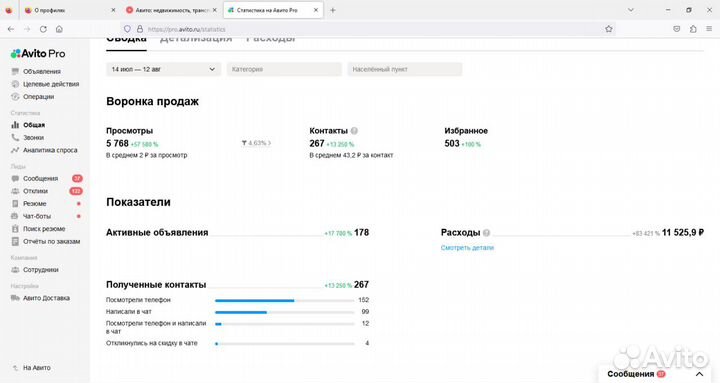Open Звонки statistics

point(34,138)
